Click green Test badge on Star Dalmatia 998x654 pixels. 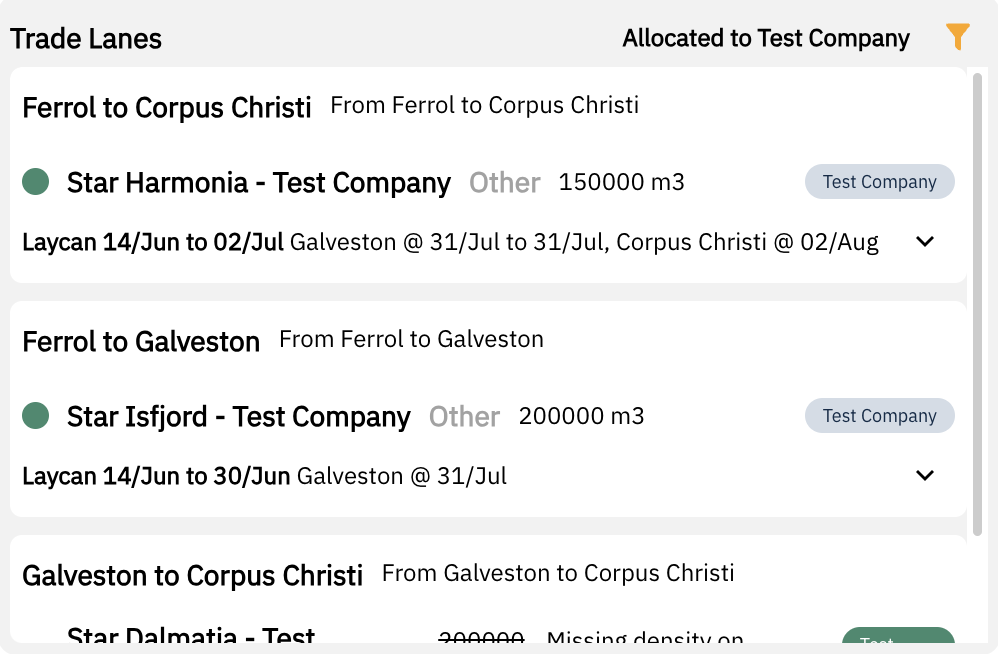(x=897, y=637)
